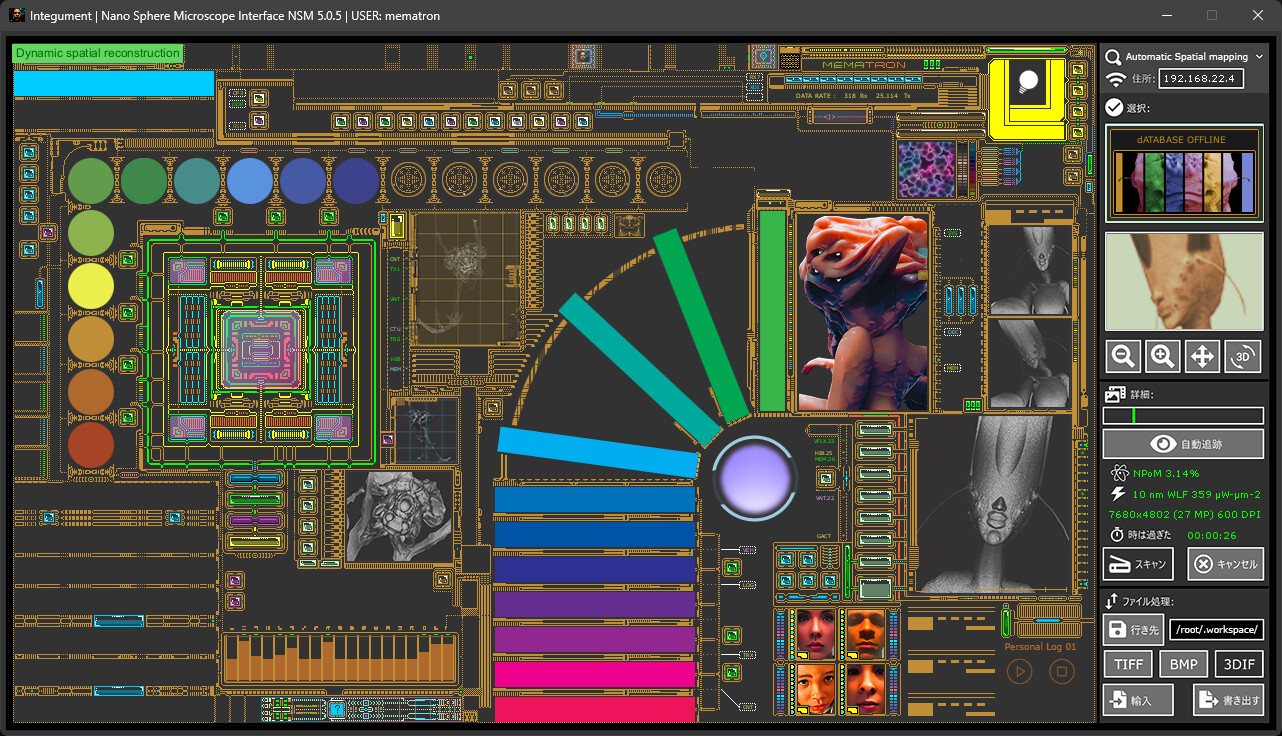Click the Dynamic spatial reconstruction header

(97, 52)
